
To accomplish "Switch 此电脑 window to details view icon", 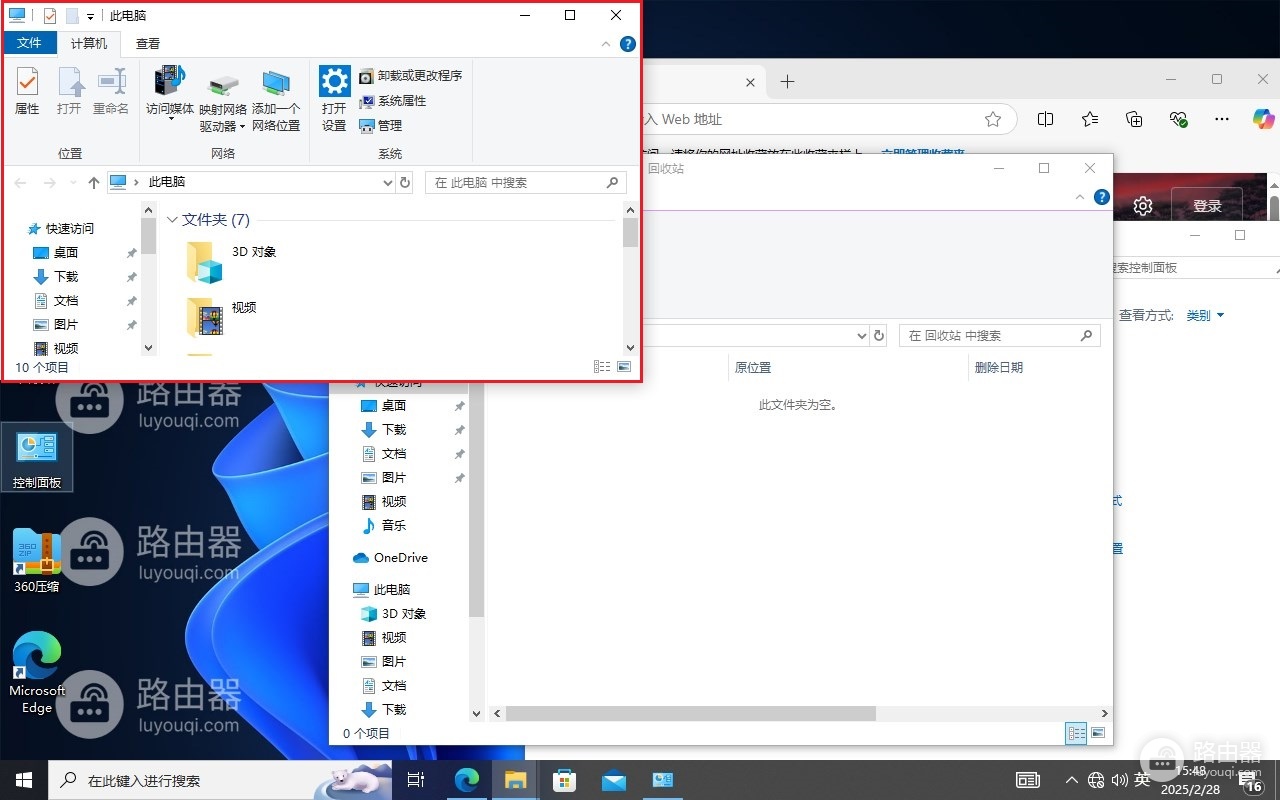I will click(x=602, y=367).
